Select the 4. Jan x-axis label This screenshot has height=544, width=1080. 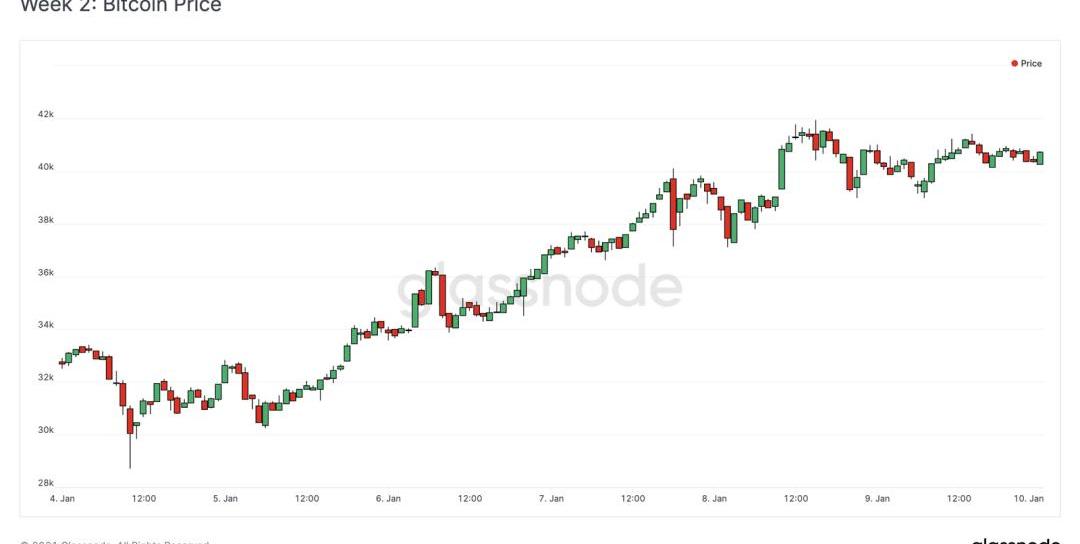click(62, 498)
